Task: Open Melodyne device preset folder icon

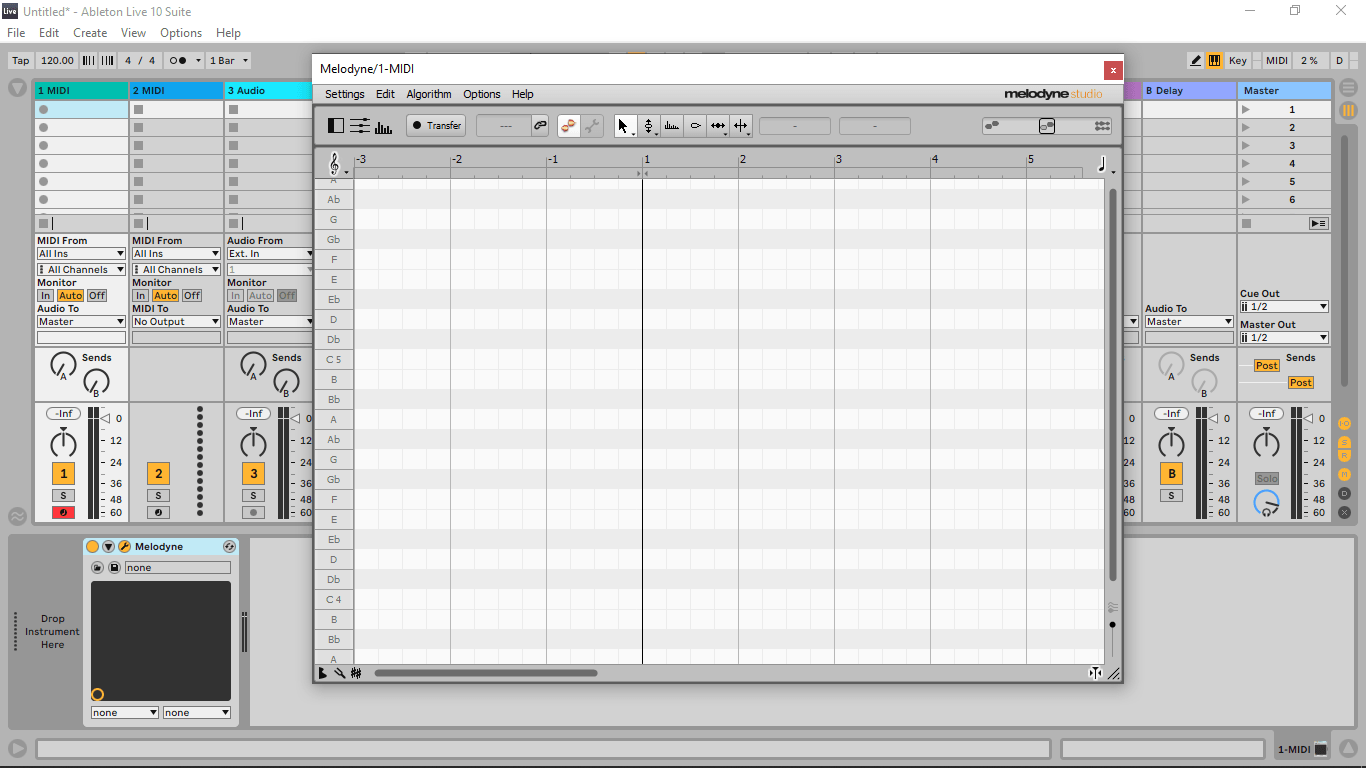Action: (x=97, y=568)
